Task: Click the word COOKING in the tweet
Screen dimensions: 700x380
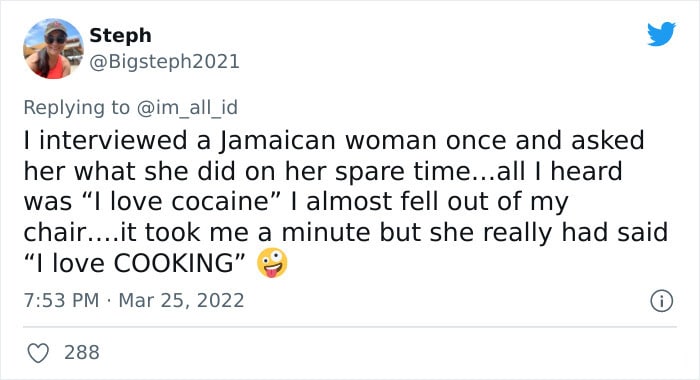Action: point(174,263)
